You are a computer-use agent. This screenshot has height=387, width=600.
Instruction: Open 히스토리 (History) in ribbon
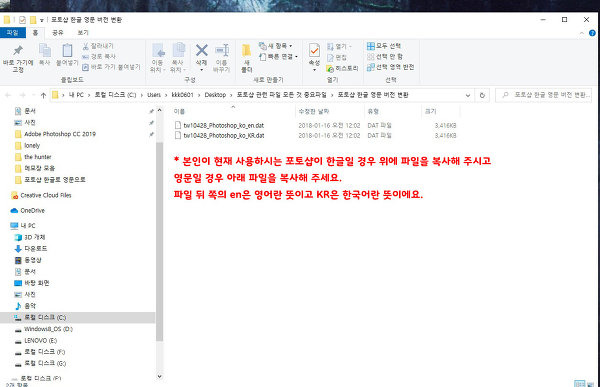(342, 68)
